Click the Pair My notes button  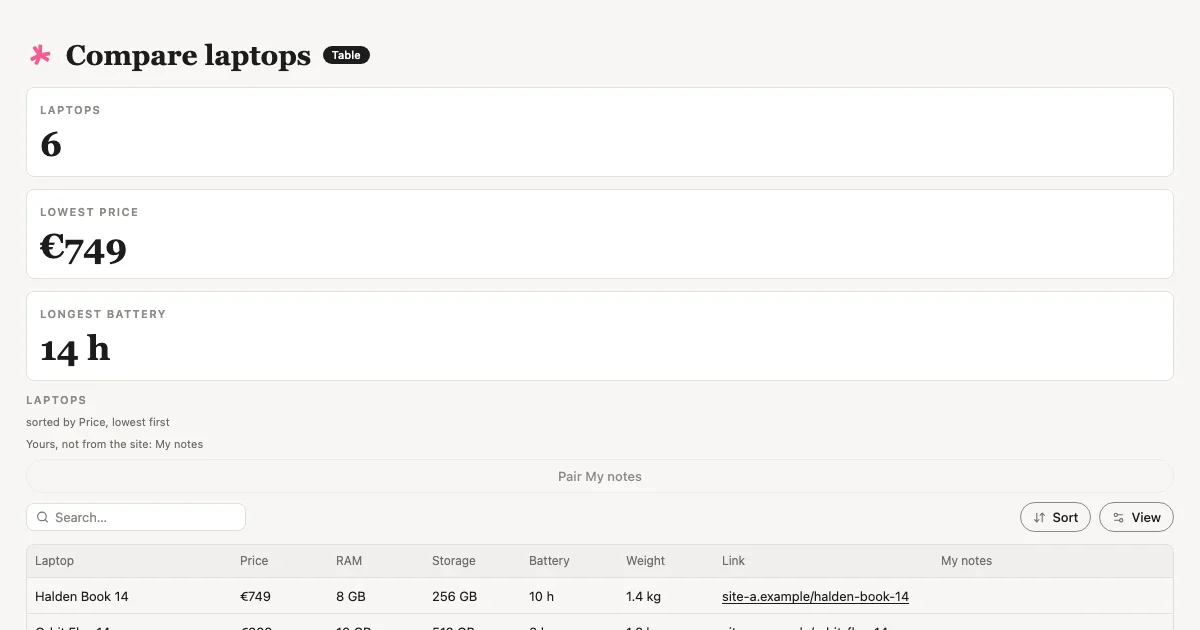tap(600, 476)
